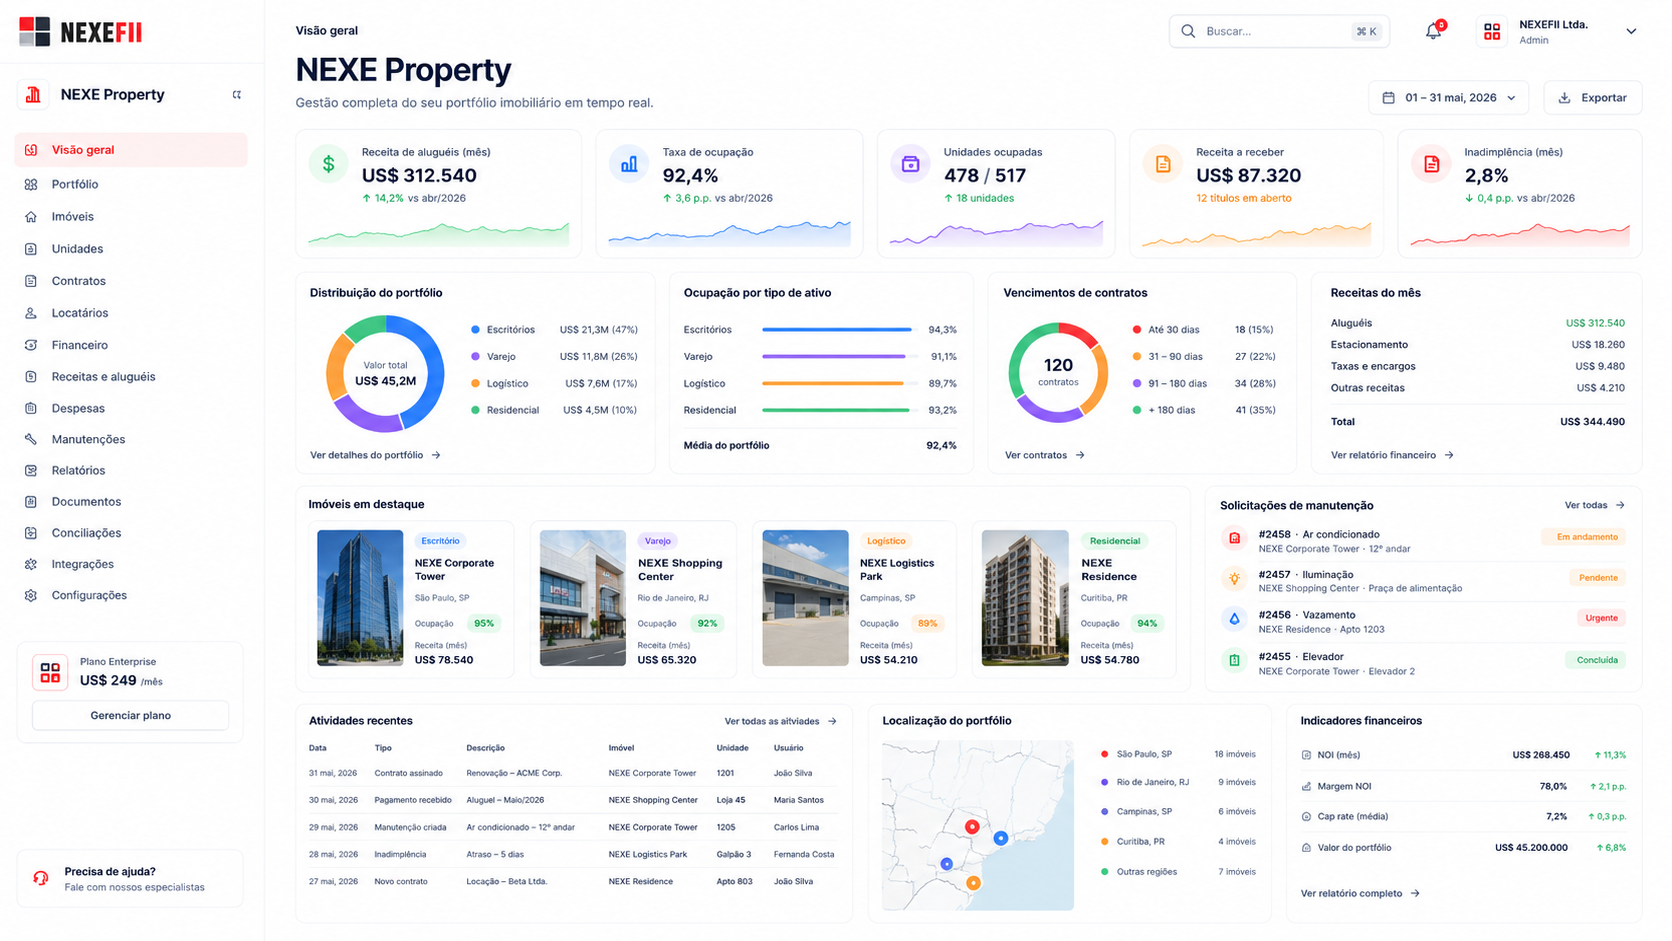Image resolution: width=1672 pixels, height=941 pixels.
Task: Click the Rio de Janeiro blue map pin
Action: click(x=1000, y=838)
